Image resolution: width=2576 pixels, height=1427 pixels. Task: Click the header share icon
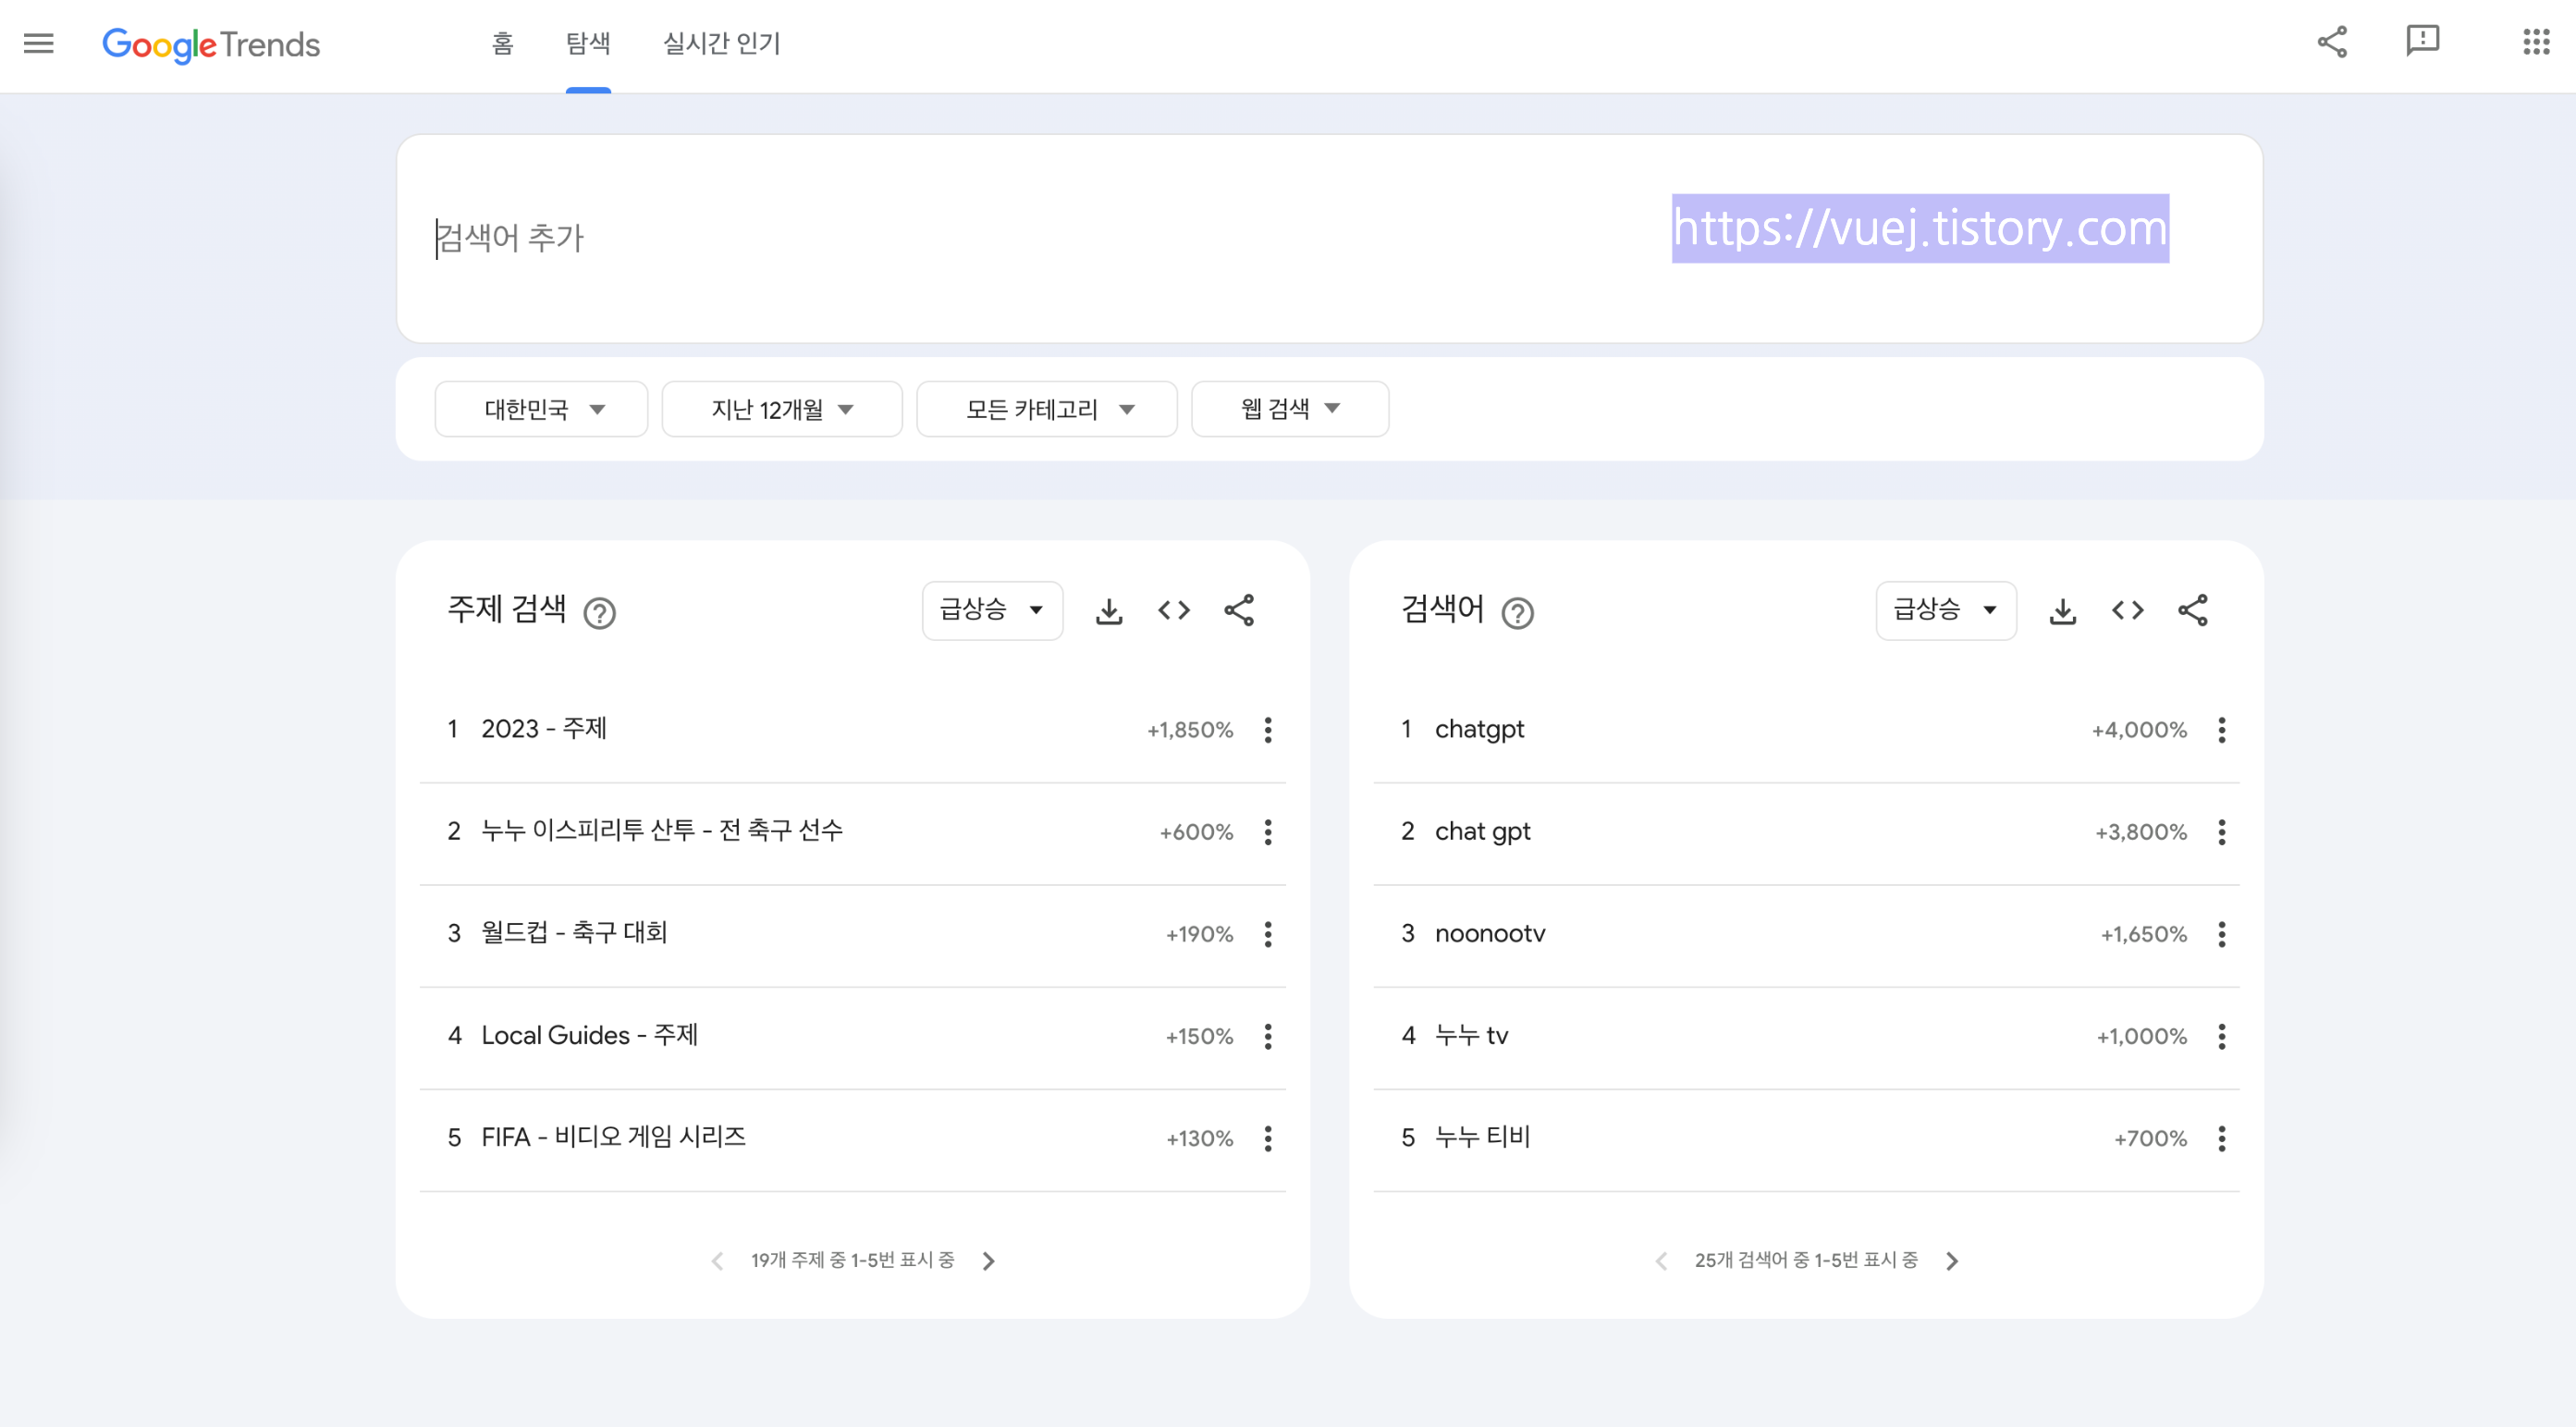click(2331, 42)
